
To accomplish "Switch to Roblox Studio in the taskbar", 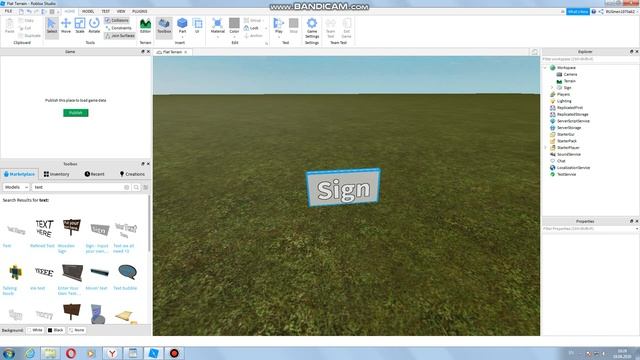I will (x=153, y=353).
